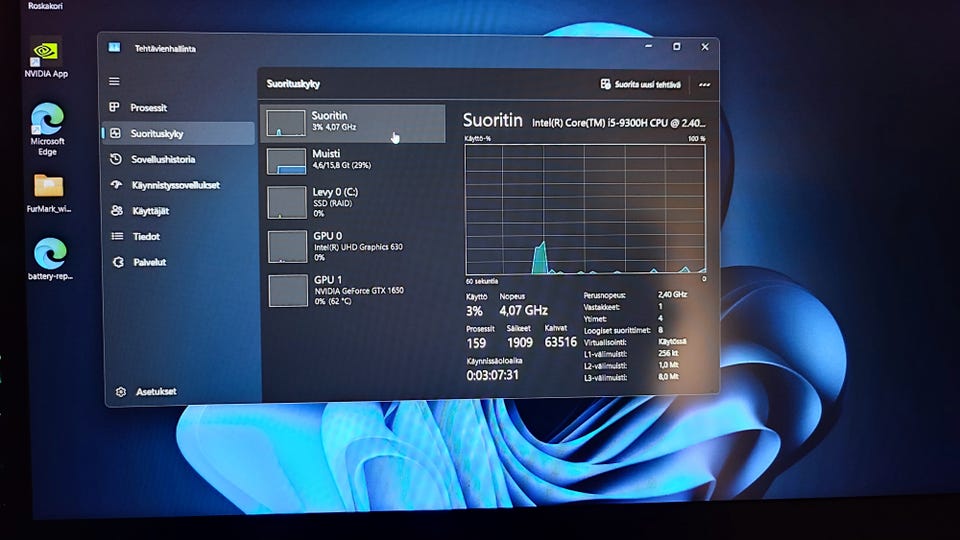Select the Levy 0 (C:) item
Image resolution: width=960 pixels, height=540 pixels.
coord(354,203)
